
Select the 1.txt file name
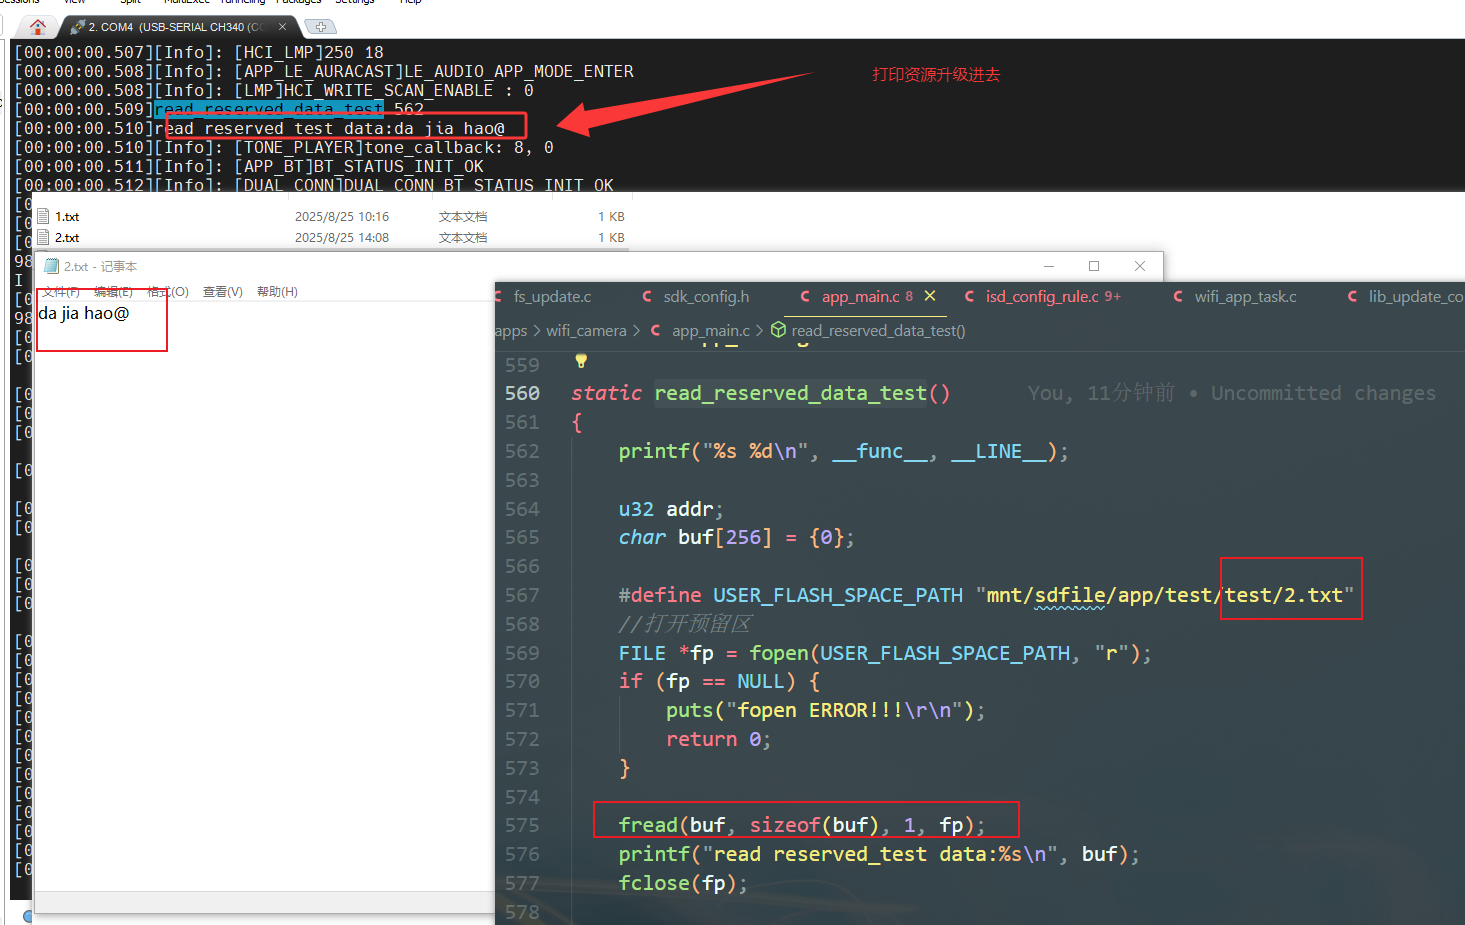pos(67,216)
